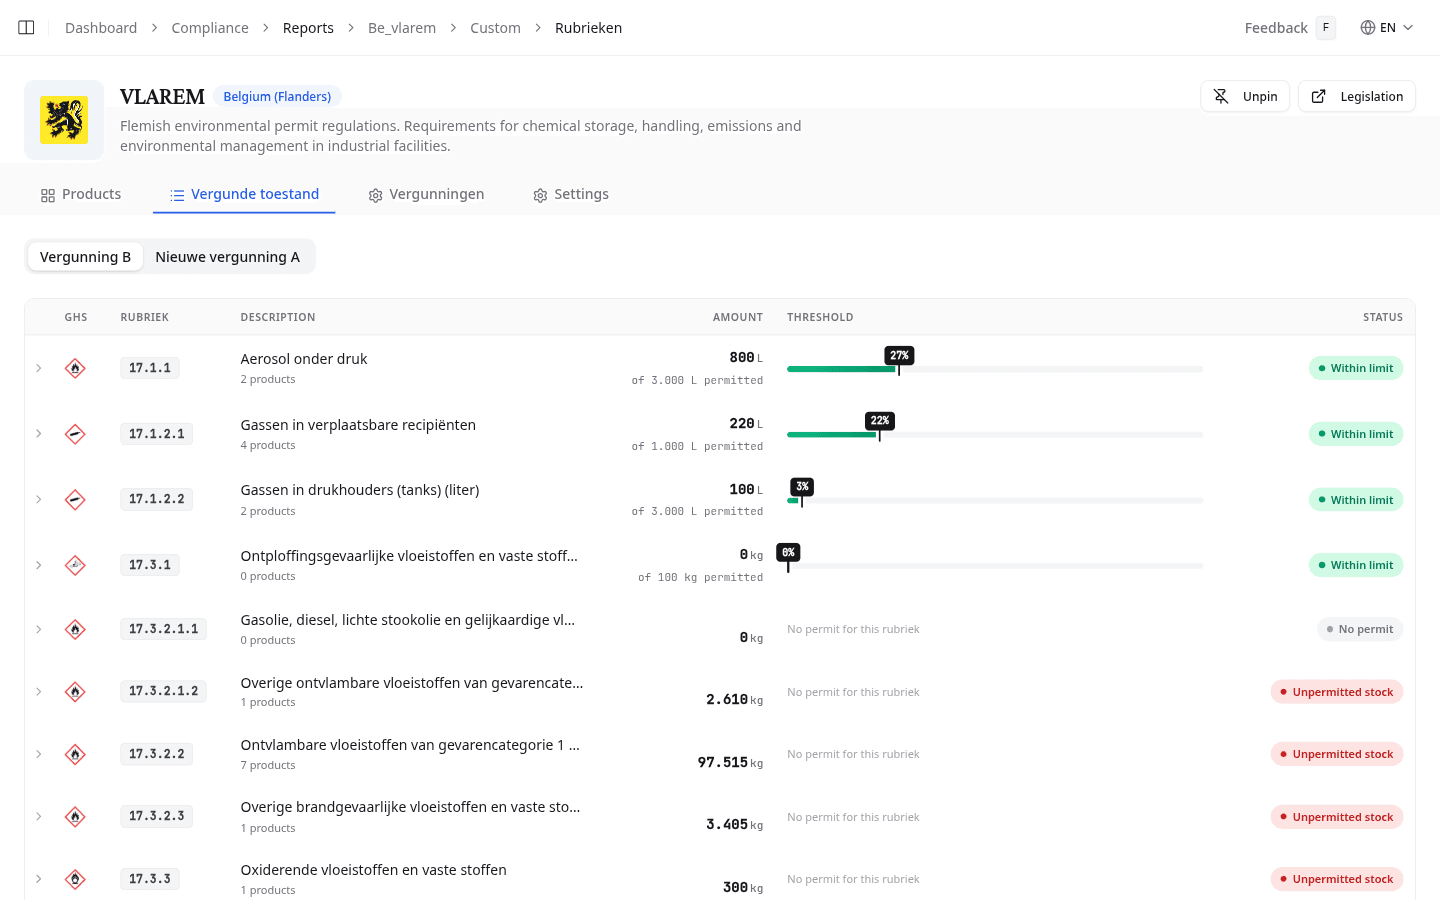Click the GHS gas cylinder icon for 17.1.2.1
The image size is (1440, 900).
75,434
